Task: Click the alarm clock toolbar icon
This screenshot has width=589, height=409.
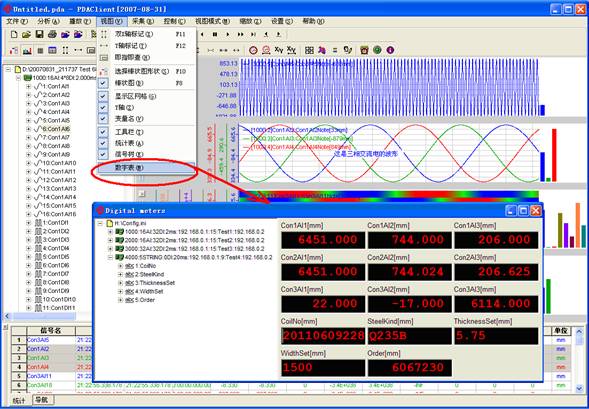Action: (x=364, y=50)
